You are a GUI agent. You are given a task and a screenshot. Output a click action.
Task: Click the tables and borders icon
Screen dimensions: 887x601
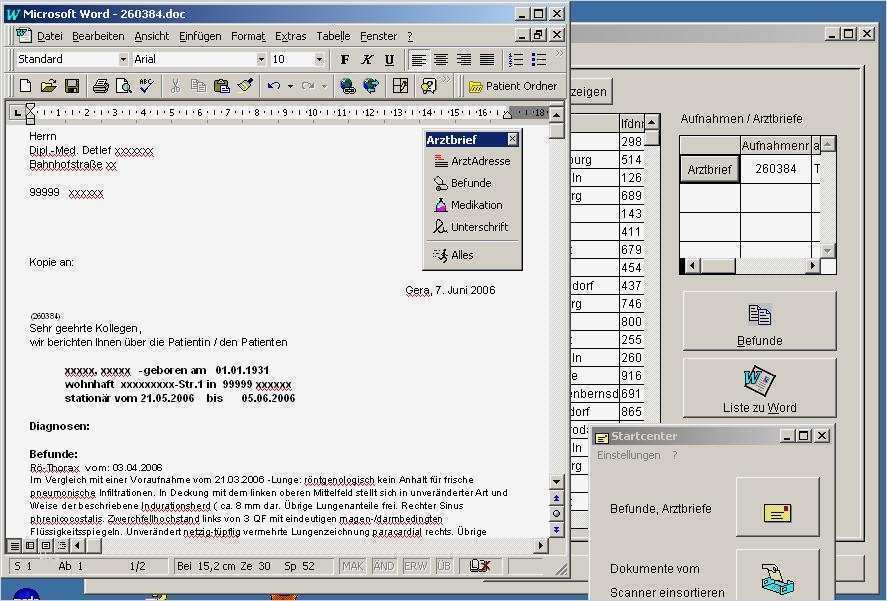pyautogui.click(x=400, y=86)
